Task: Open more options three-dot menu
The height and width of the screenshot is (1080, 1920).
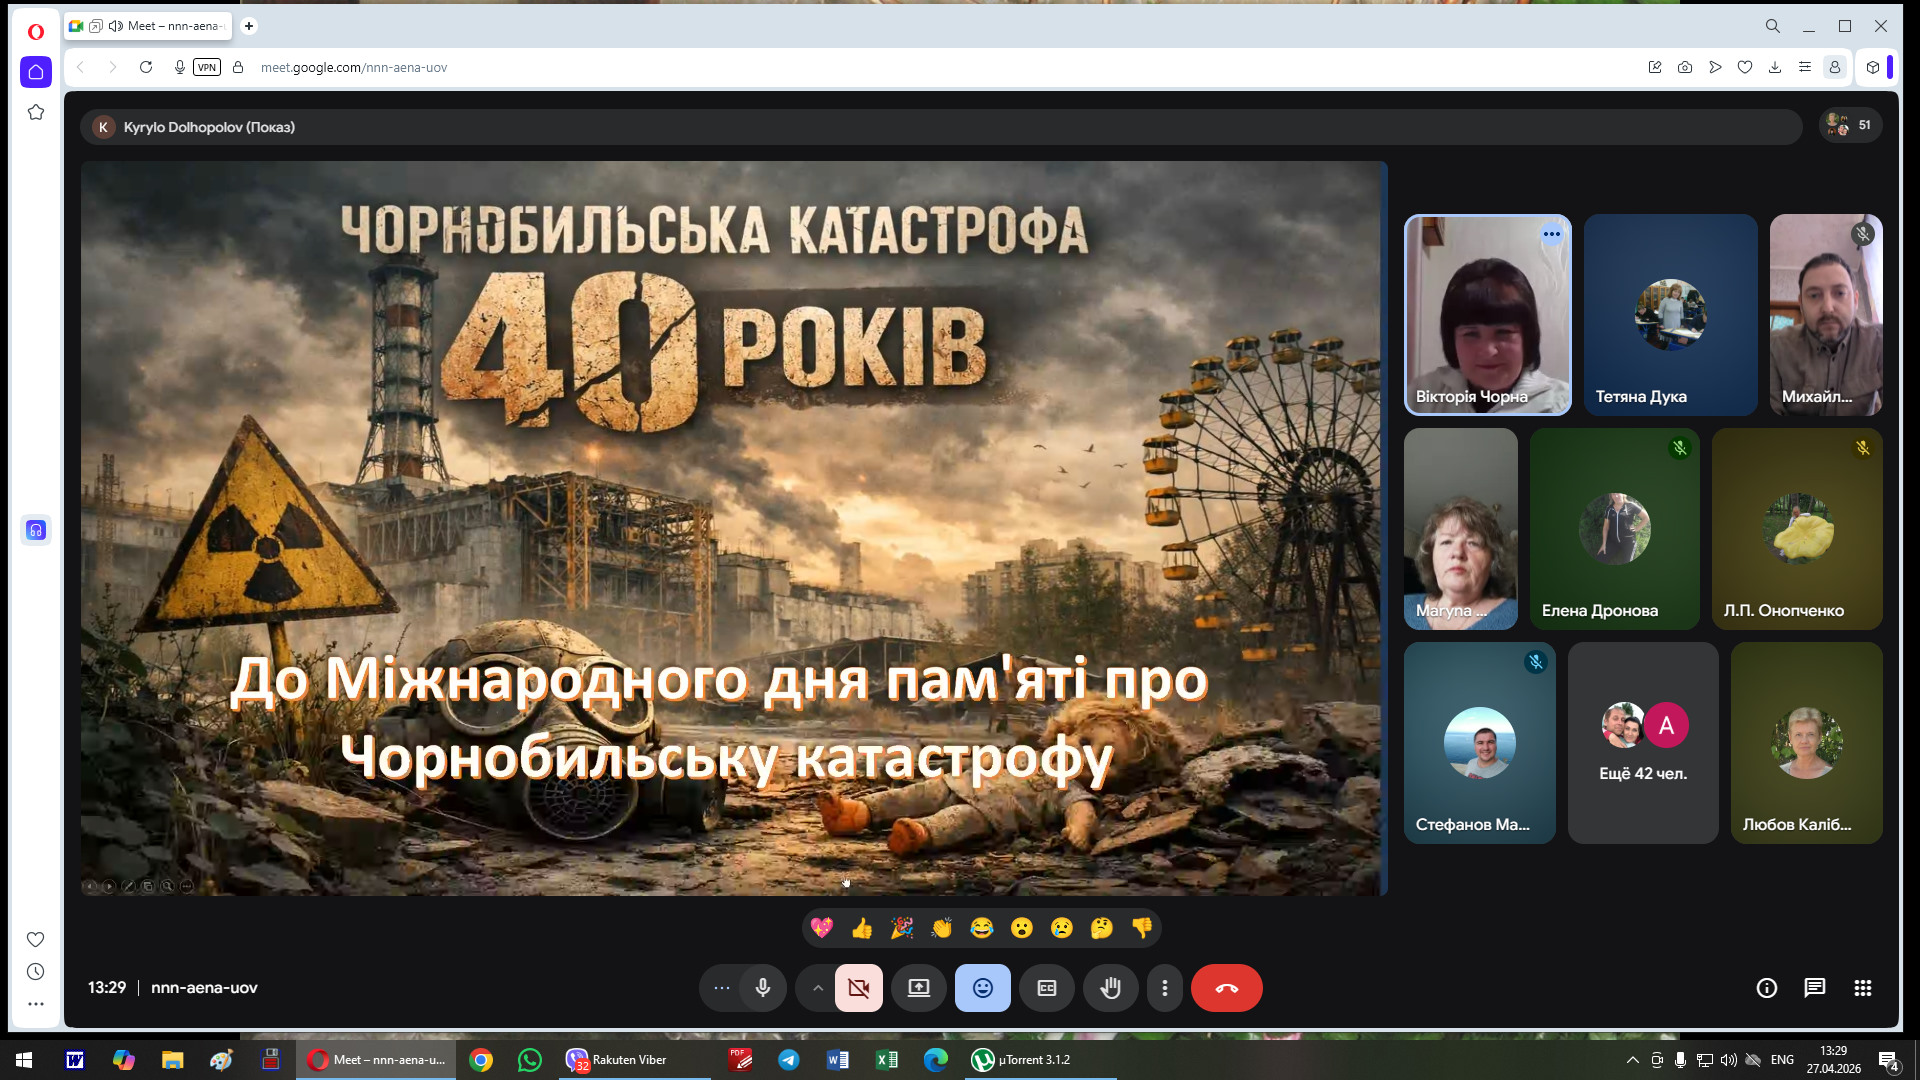Action: click(1164, 988)
